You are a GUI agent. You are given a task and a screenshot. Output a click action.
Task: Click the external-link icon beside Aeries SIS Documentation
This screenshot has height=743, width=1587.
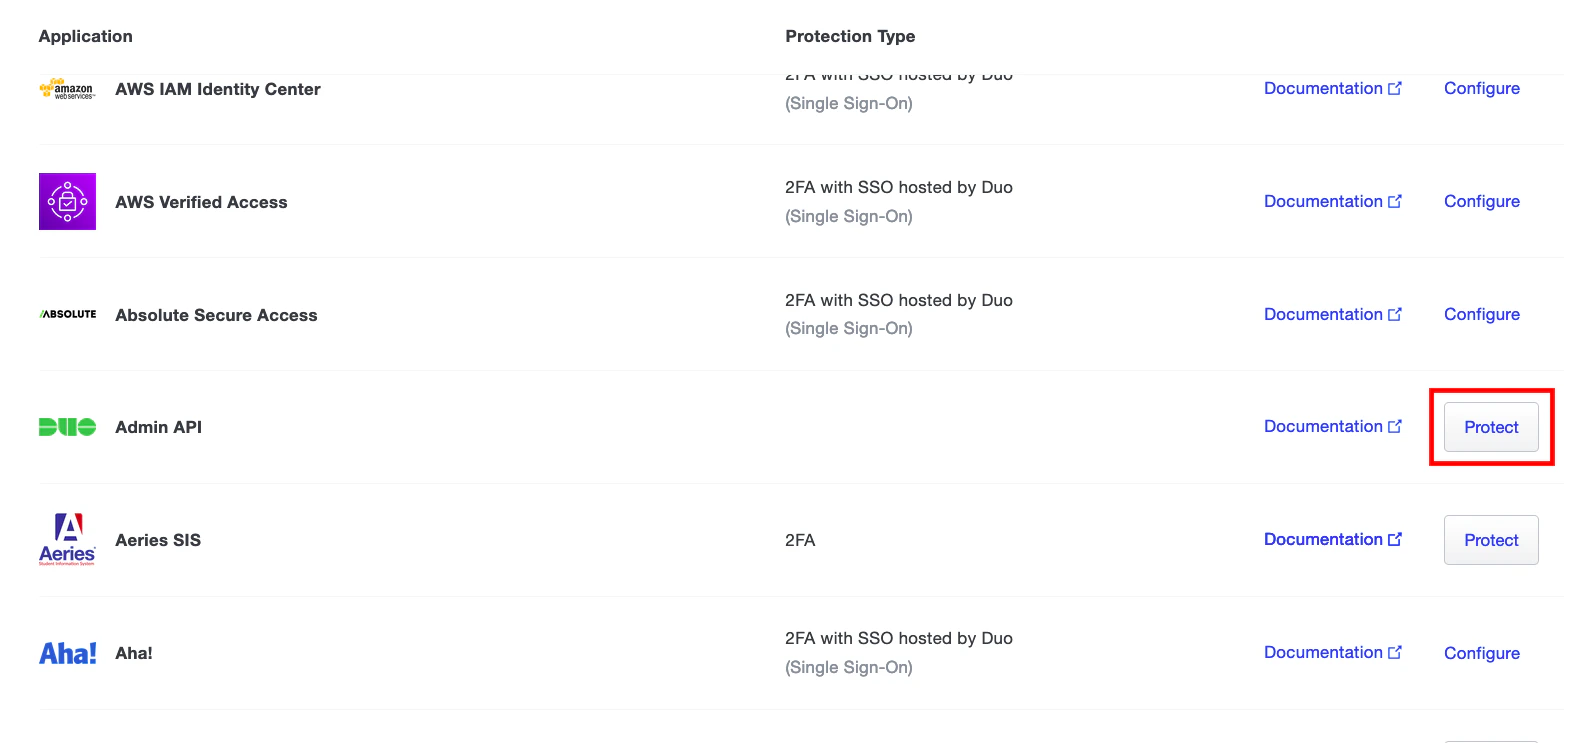1396,539
